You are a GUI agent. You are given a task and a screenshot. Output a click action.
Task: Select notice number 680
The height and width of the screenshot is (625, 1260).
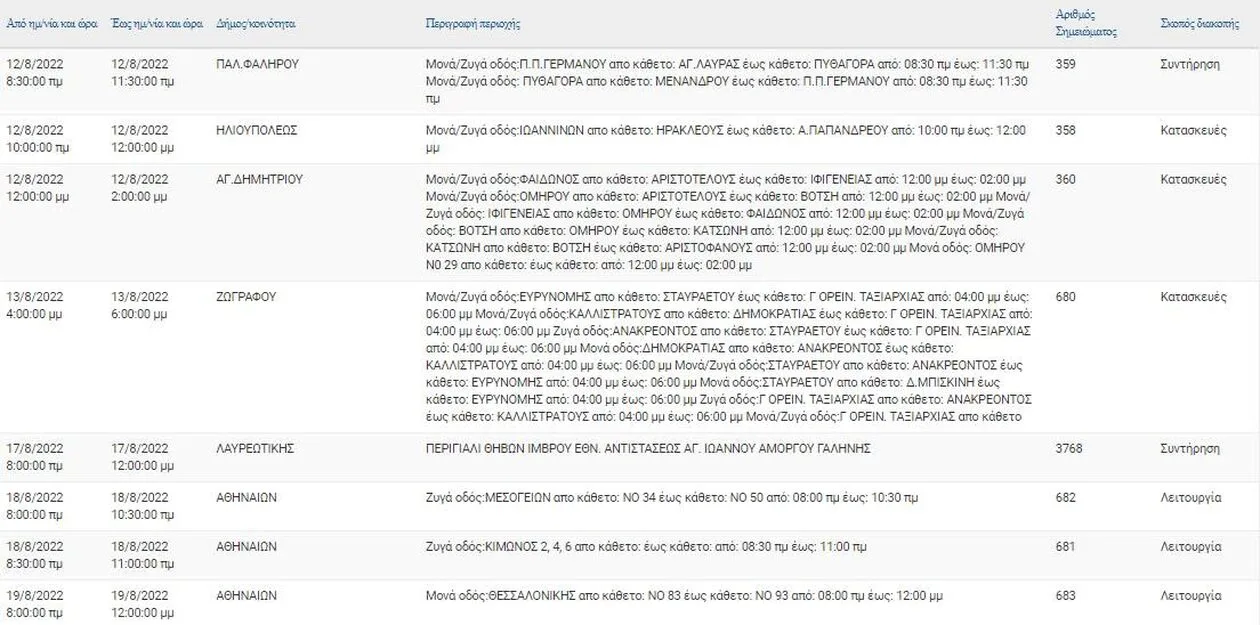click(x=1066, y=297)
